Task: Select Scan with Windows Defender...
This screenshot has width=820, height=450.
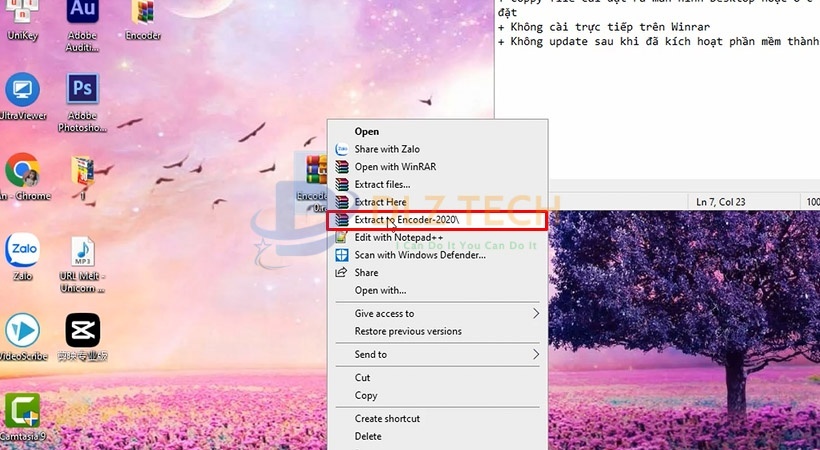Action: coord(437,255)
